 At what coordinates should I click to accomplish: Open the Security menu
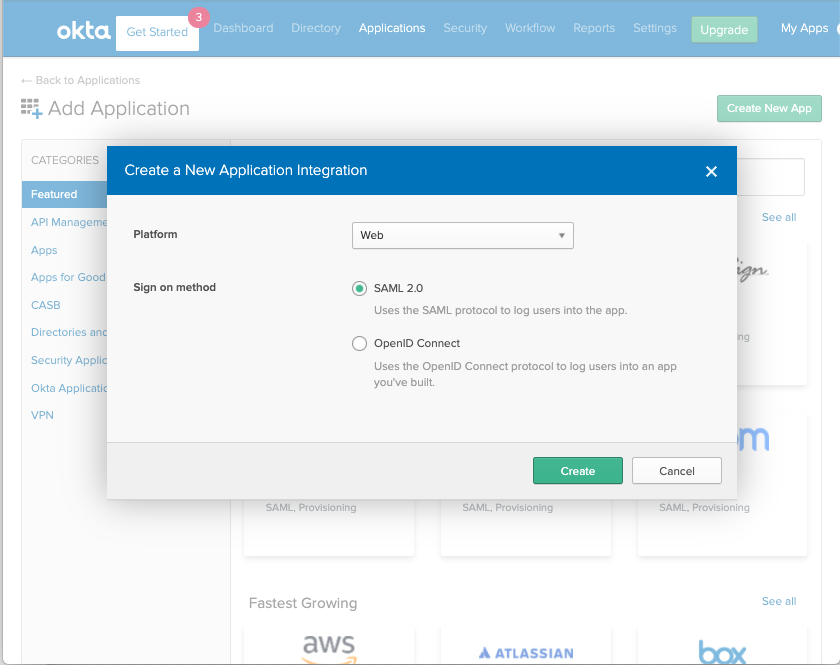(465, 28)
